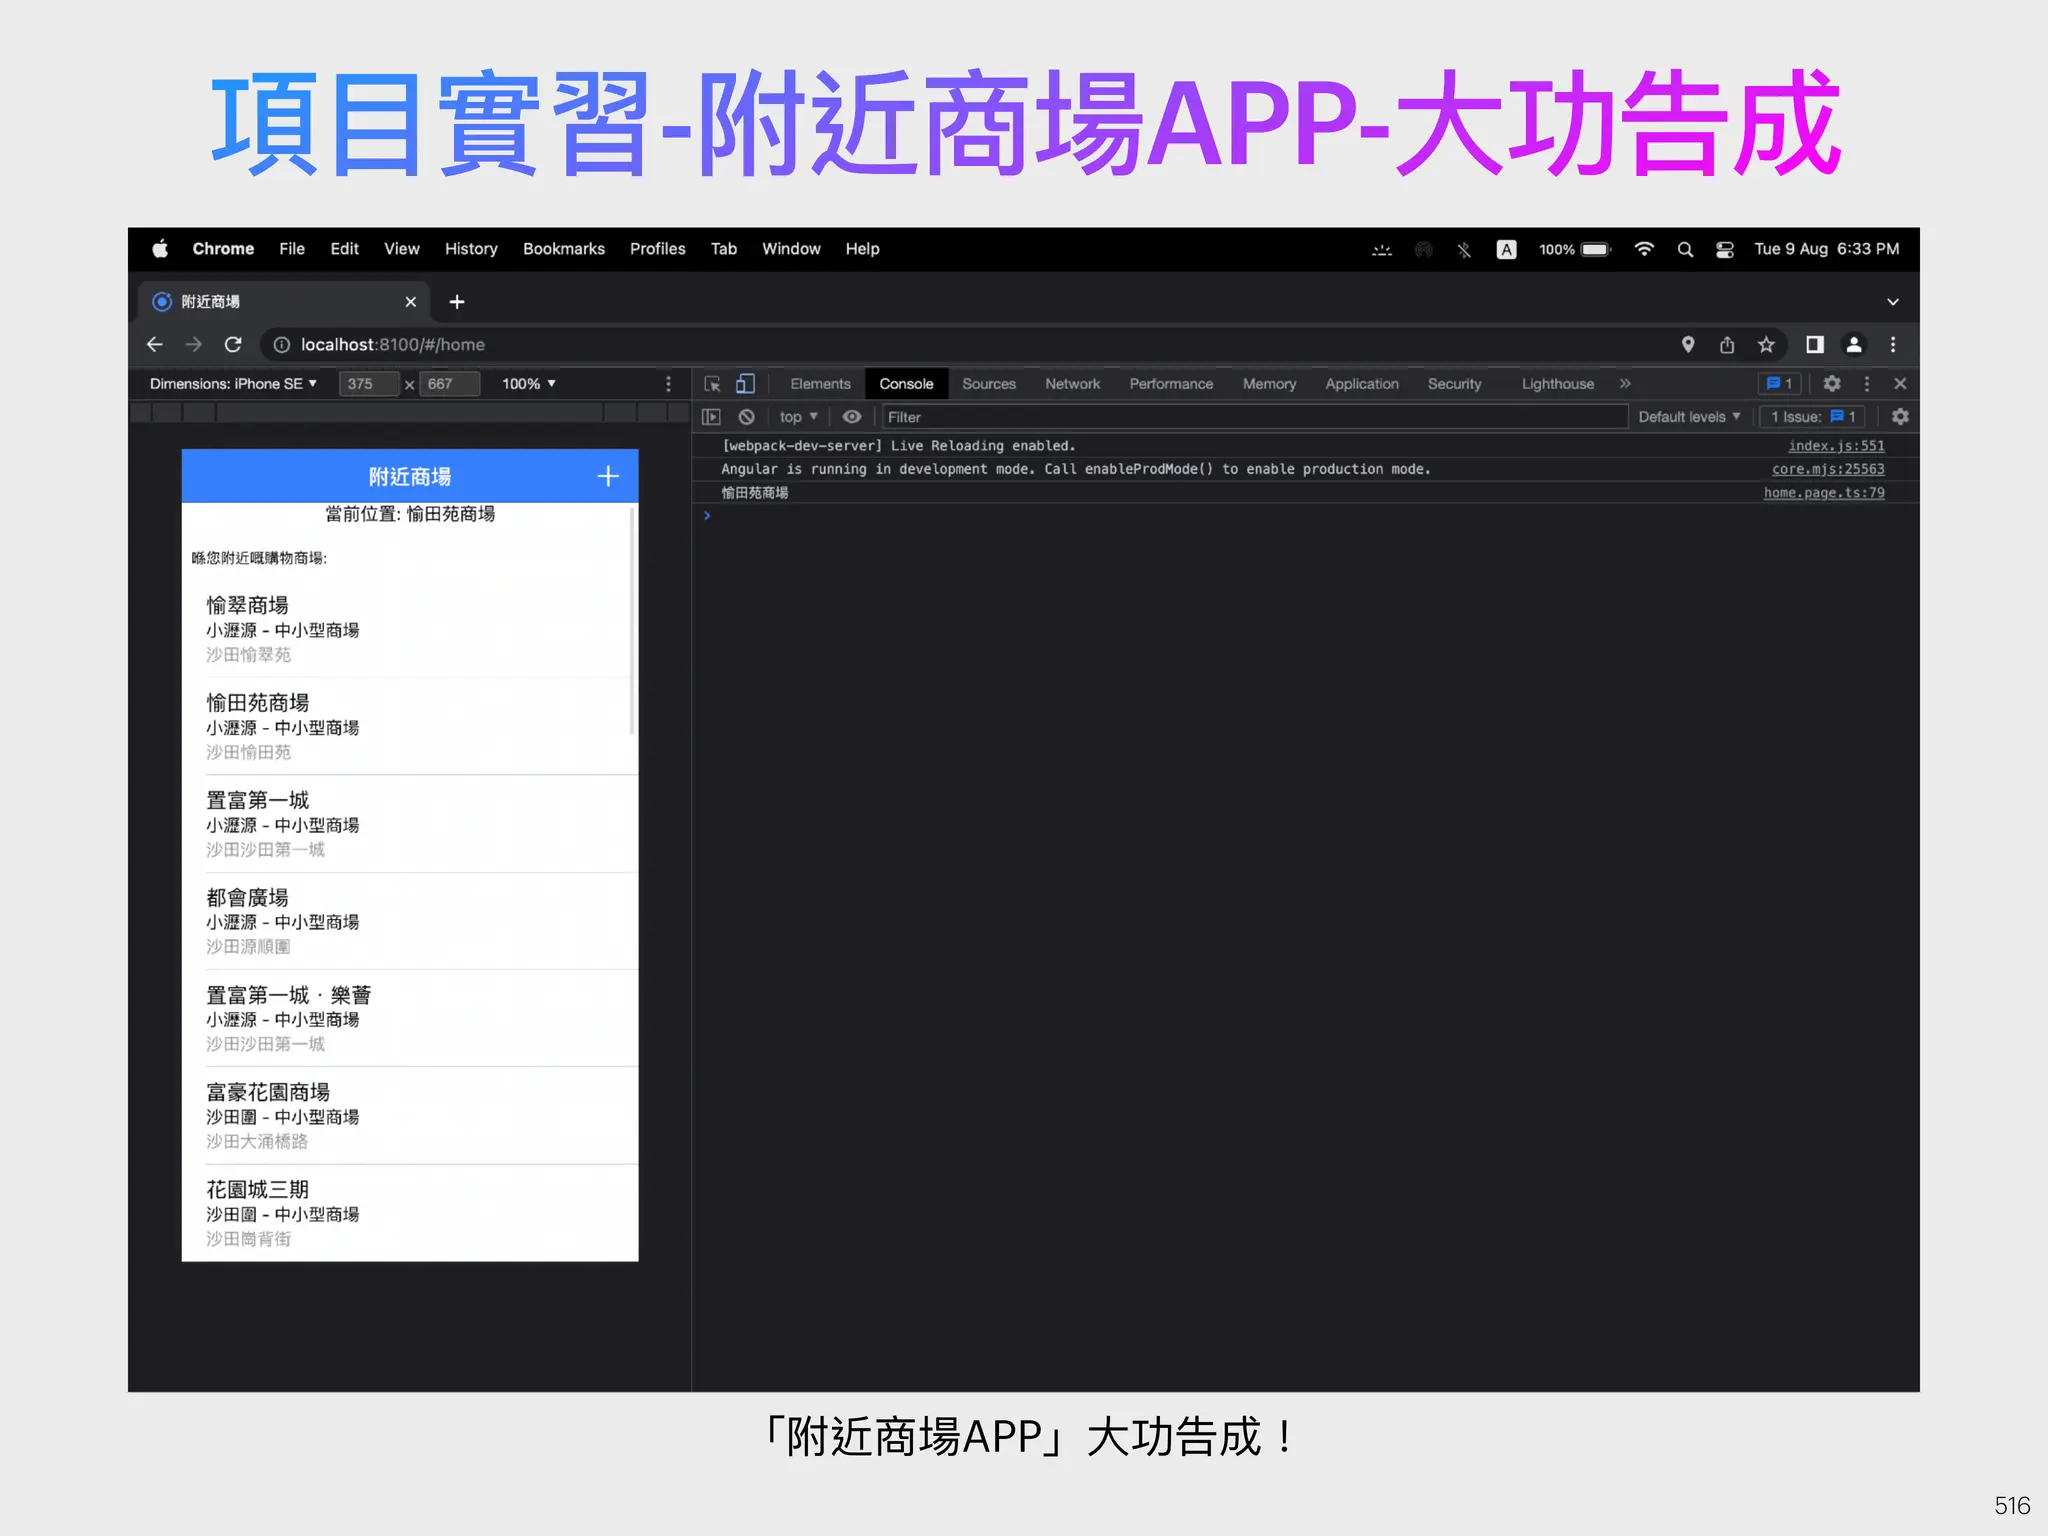Toggle the device toolbar icon in DevTools
Viewport: 2048px width, 1536px height.
(x=745, y=384)
